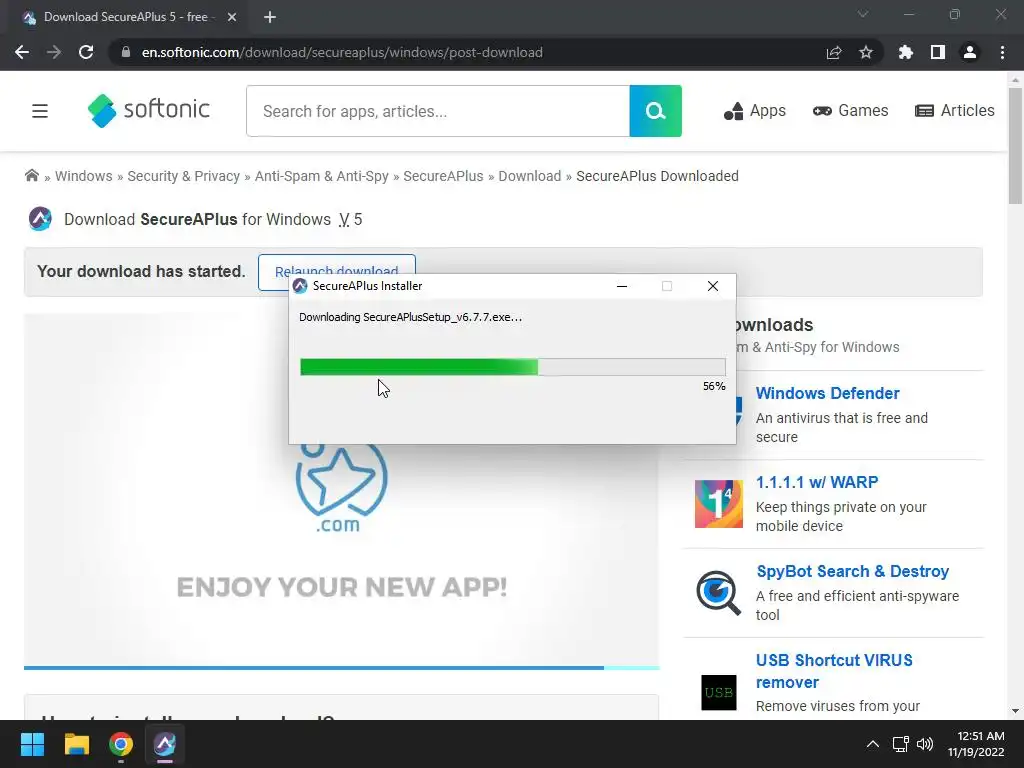Open the tab search chevron
Screen dimensions: 1024x768
tap(863, 14)
